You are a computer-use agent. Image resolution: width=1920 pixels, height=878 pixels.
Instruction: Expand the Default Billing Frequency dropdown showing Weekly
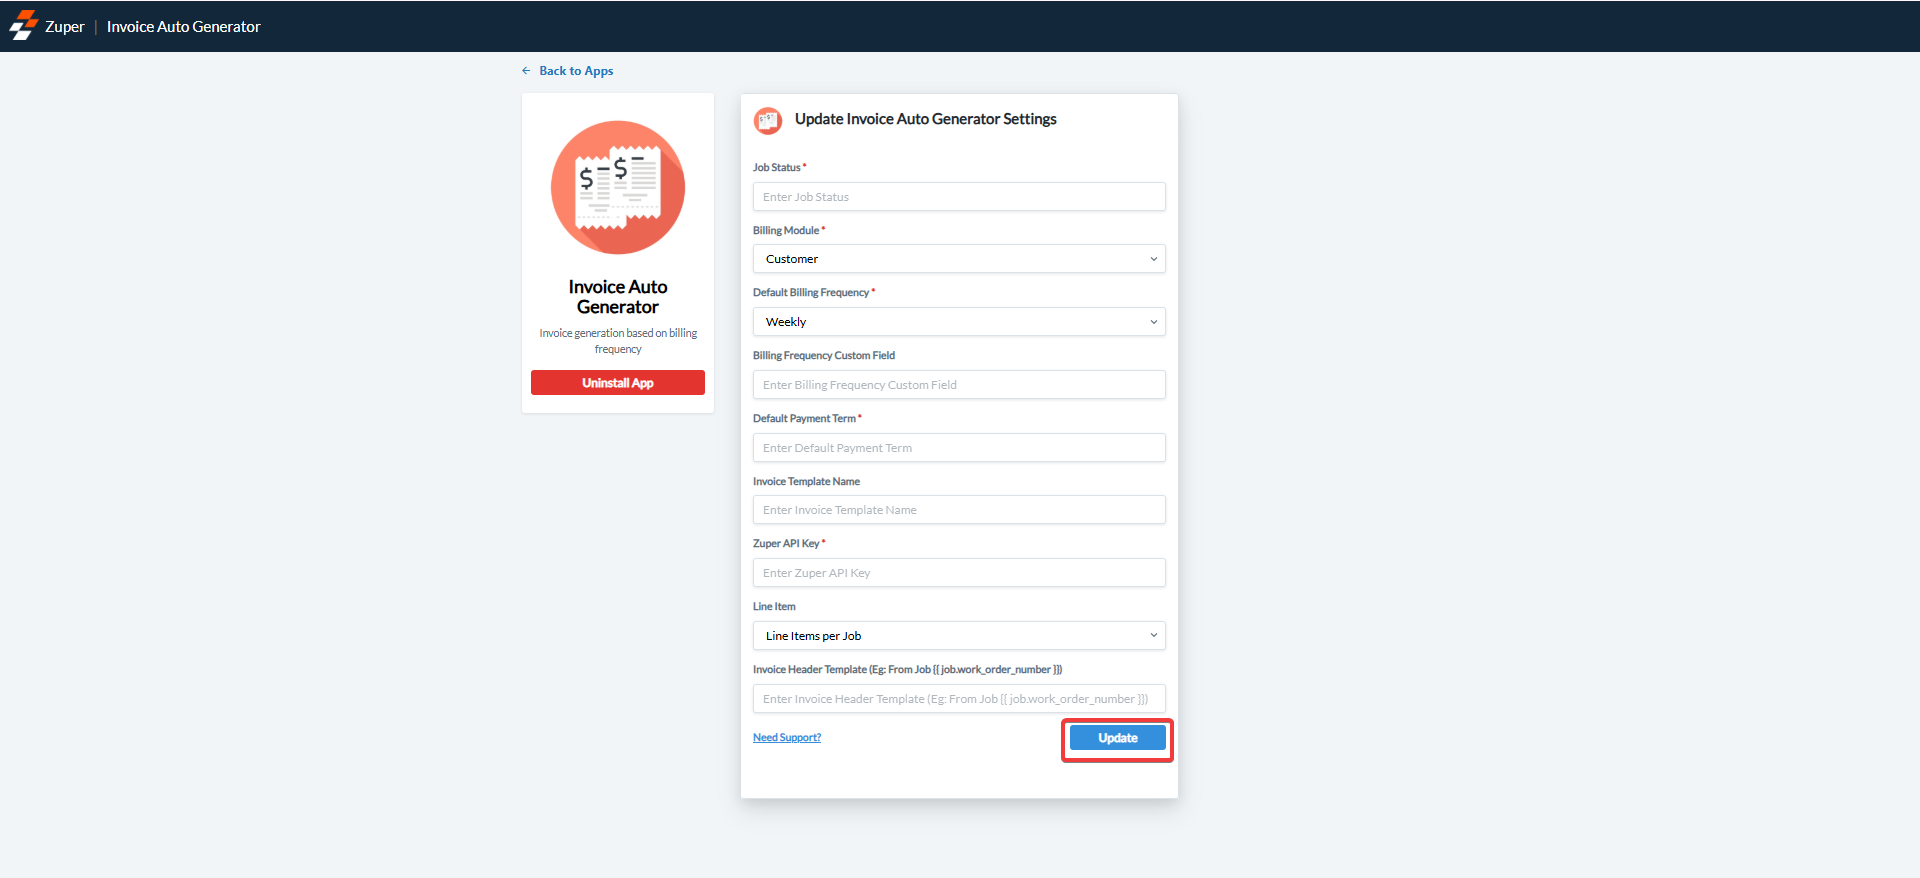(x=959, y=322)
